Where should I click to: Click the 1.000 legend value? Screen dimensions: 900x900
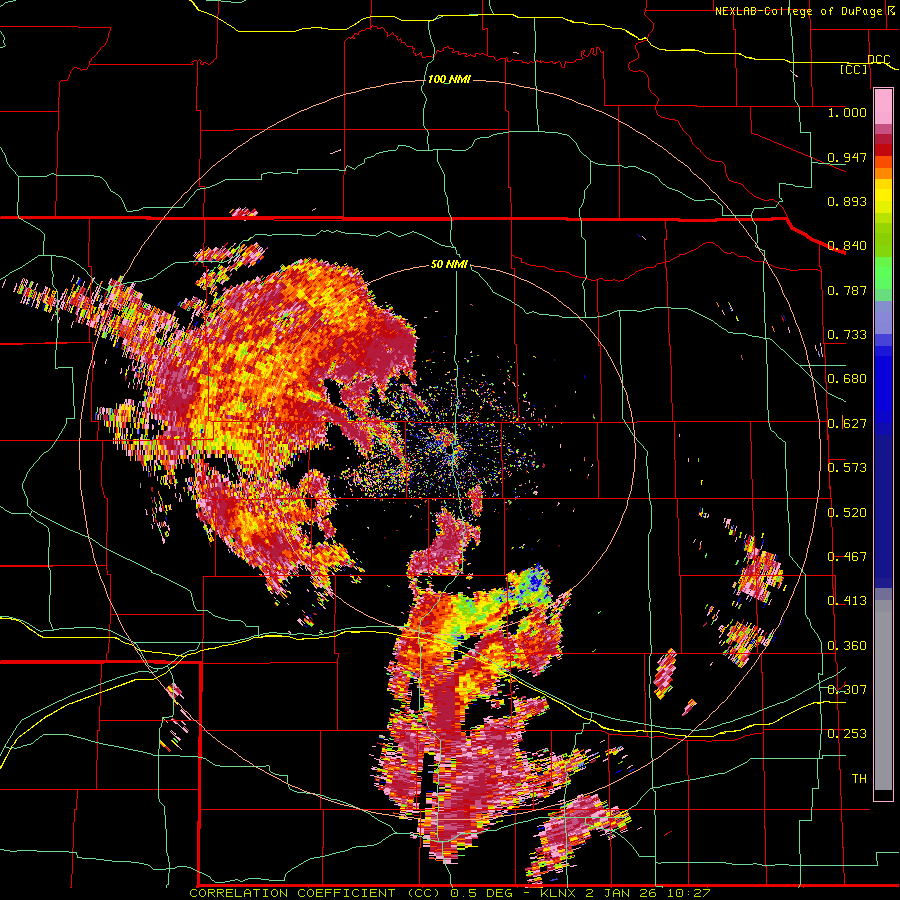click(x=847, y=112)
